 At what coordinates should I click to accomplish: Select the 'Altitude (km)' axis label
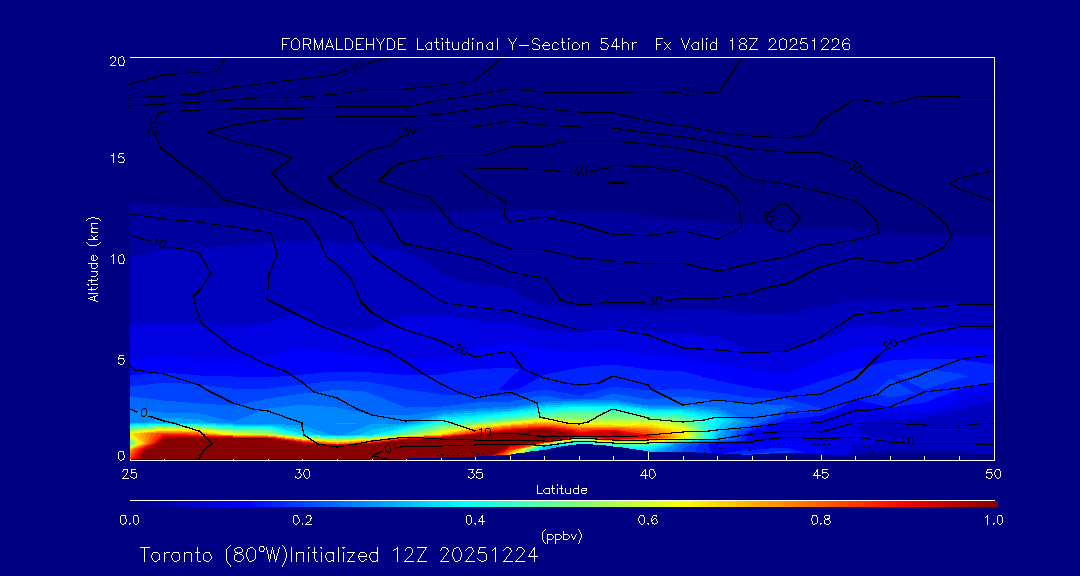(x=93, y=259)
